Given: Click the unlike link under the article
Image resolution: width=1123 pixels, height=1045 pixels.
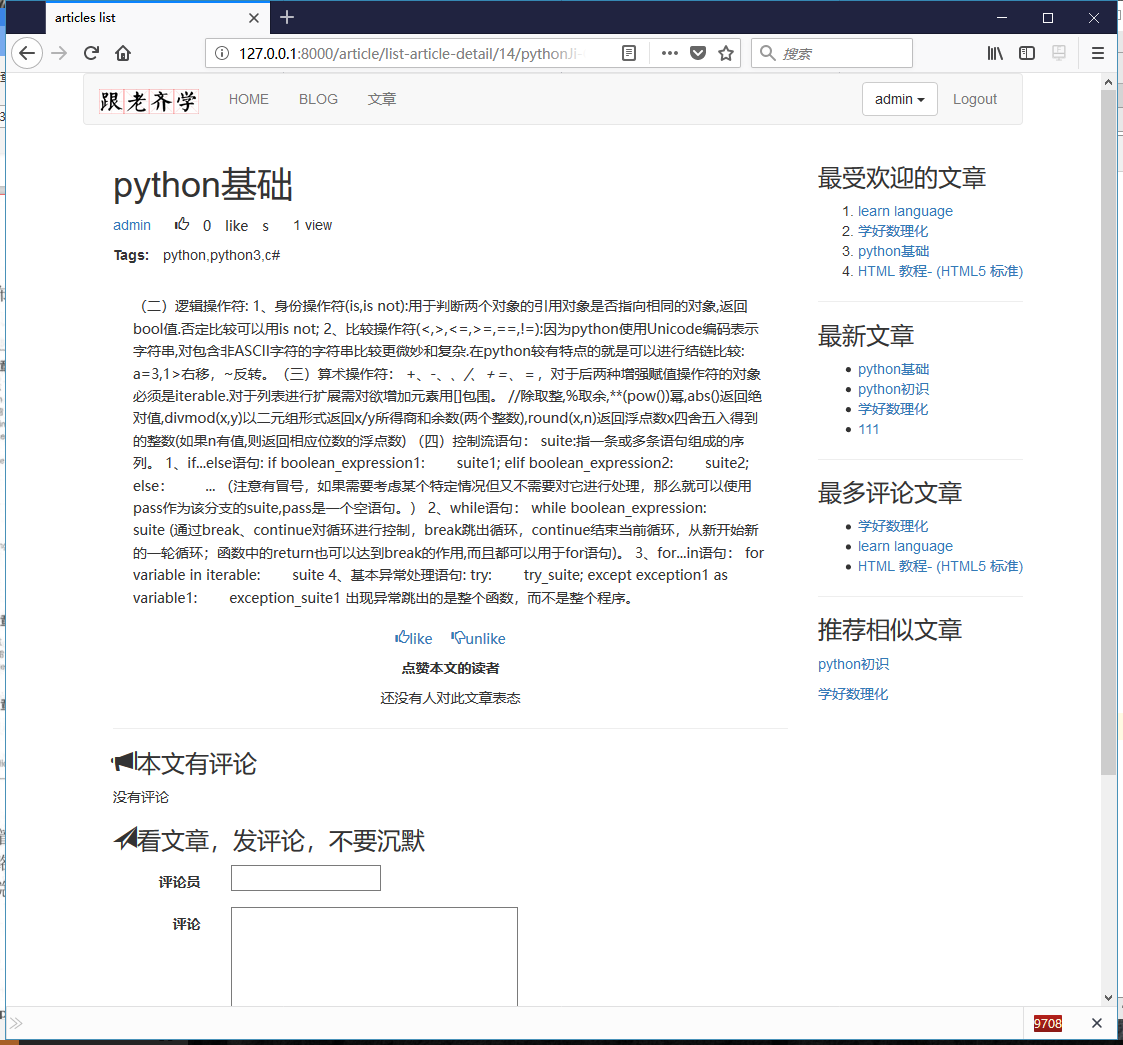Looking at the screenshot, I should (x=478, y=638).
